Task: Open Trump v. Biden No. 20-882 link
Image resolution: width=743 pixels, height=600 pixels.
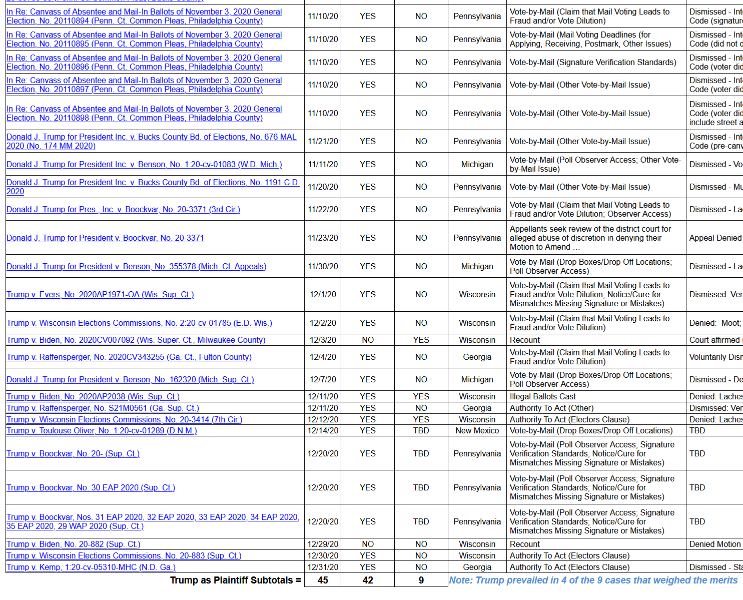Action: (73, 544)
